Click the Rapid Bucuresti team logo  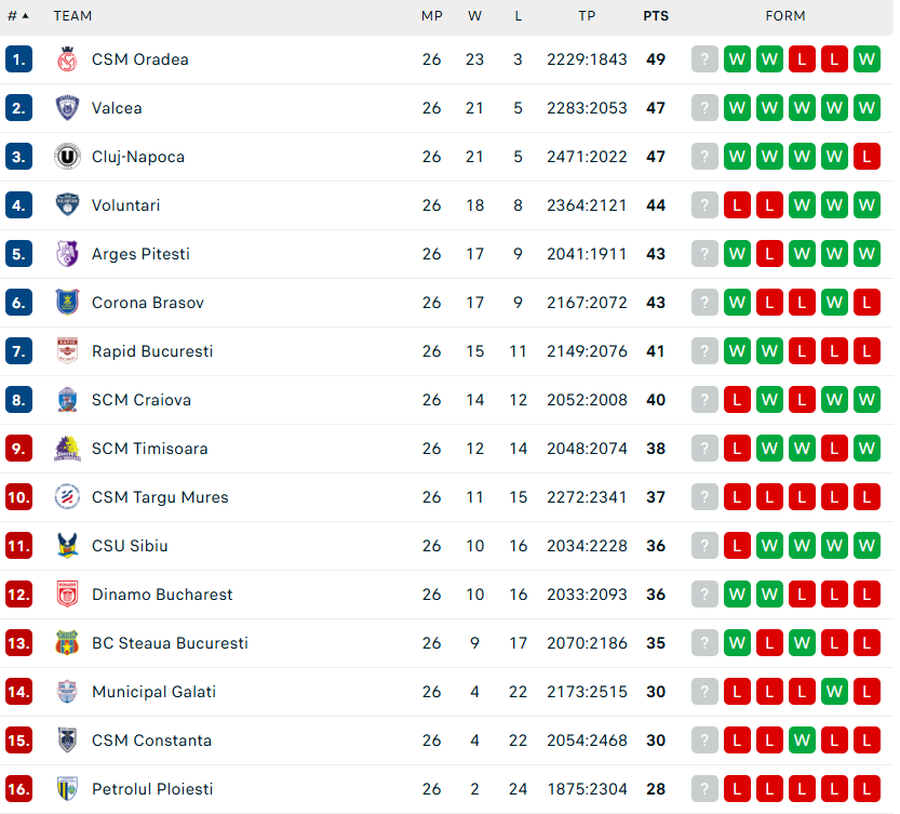pyautogui.click(x=67, y=351)
